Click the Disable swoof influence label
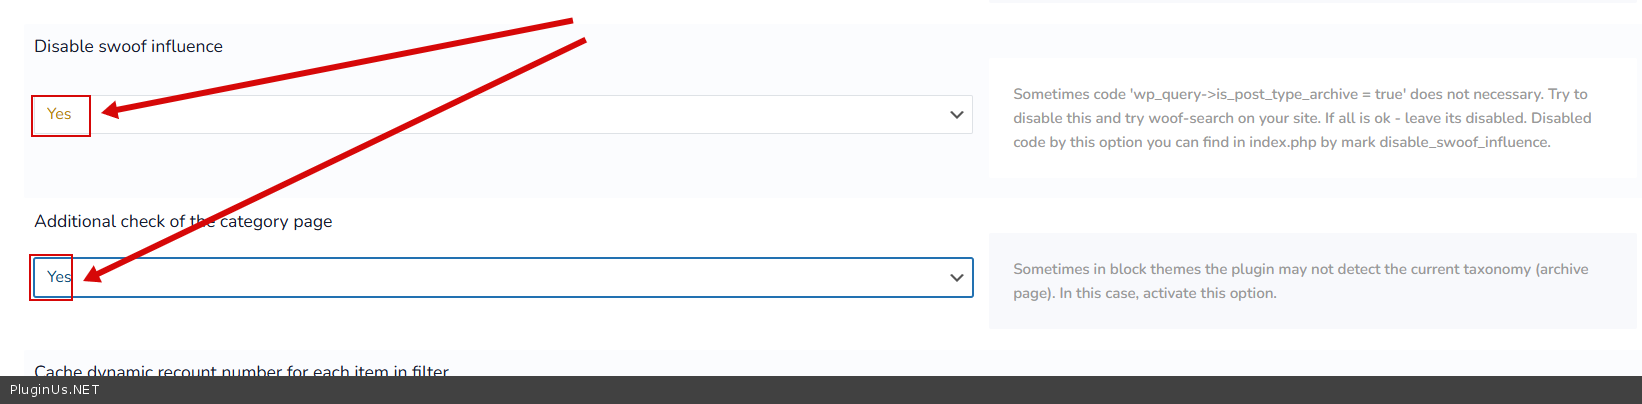This screenshot has width=1642, height=404. coord(128,46)
